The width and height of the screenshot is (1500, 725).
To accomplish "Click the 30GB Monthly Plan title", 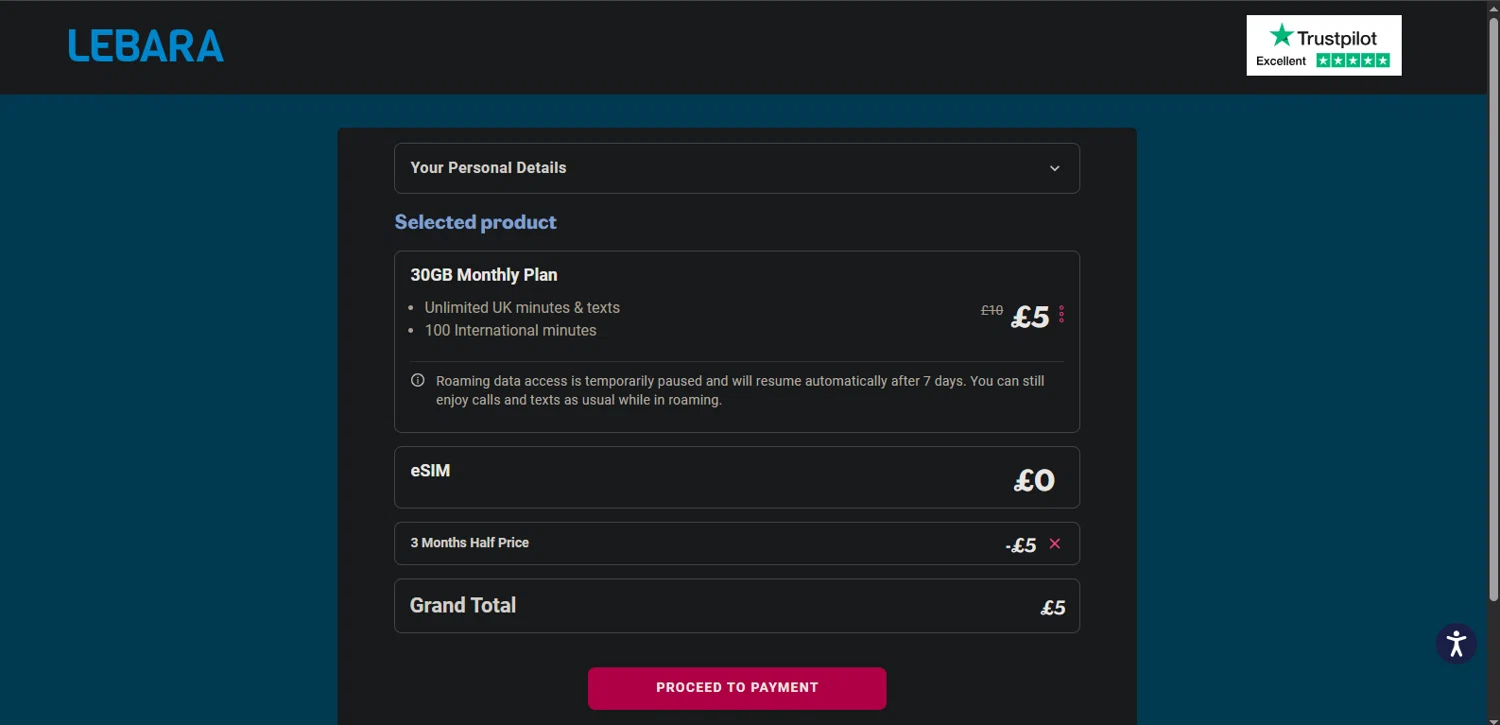I will pyautogui.click(x=484, y=275).
